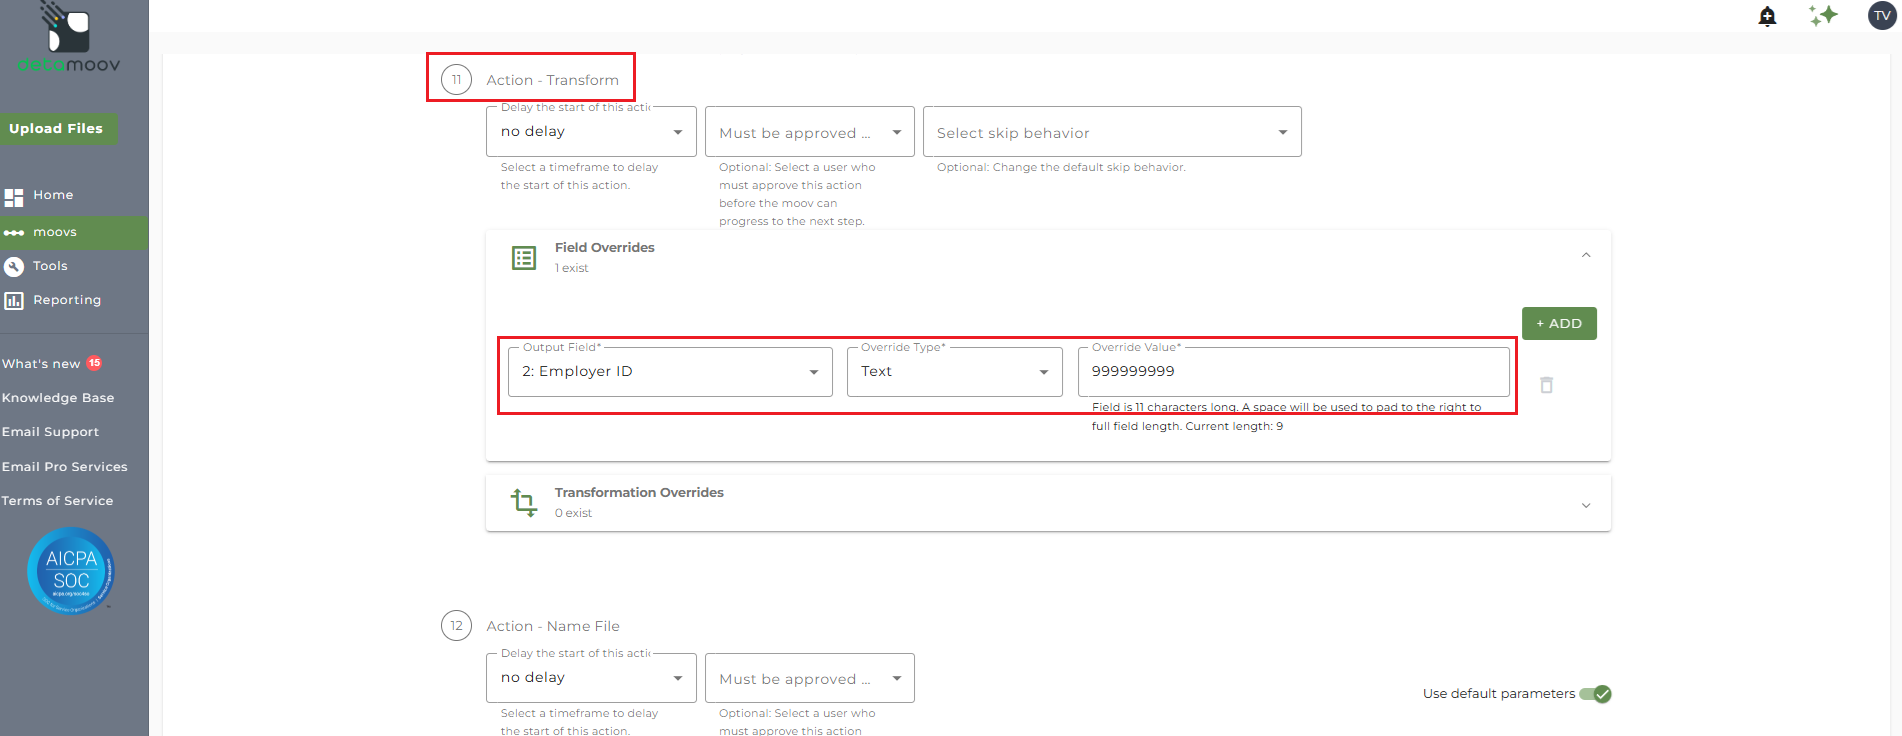Click the AICPA SOC badge
Screen dimensions: 1902x736
(x=71, y=570)
